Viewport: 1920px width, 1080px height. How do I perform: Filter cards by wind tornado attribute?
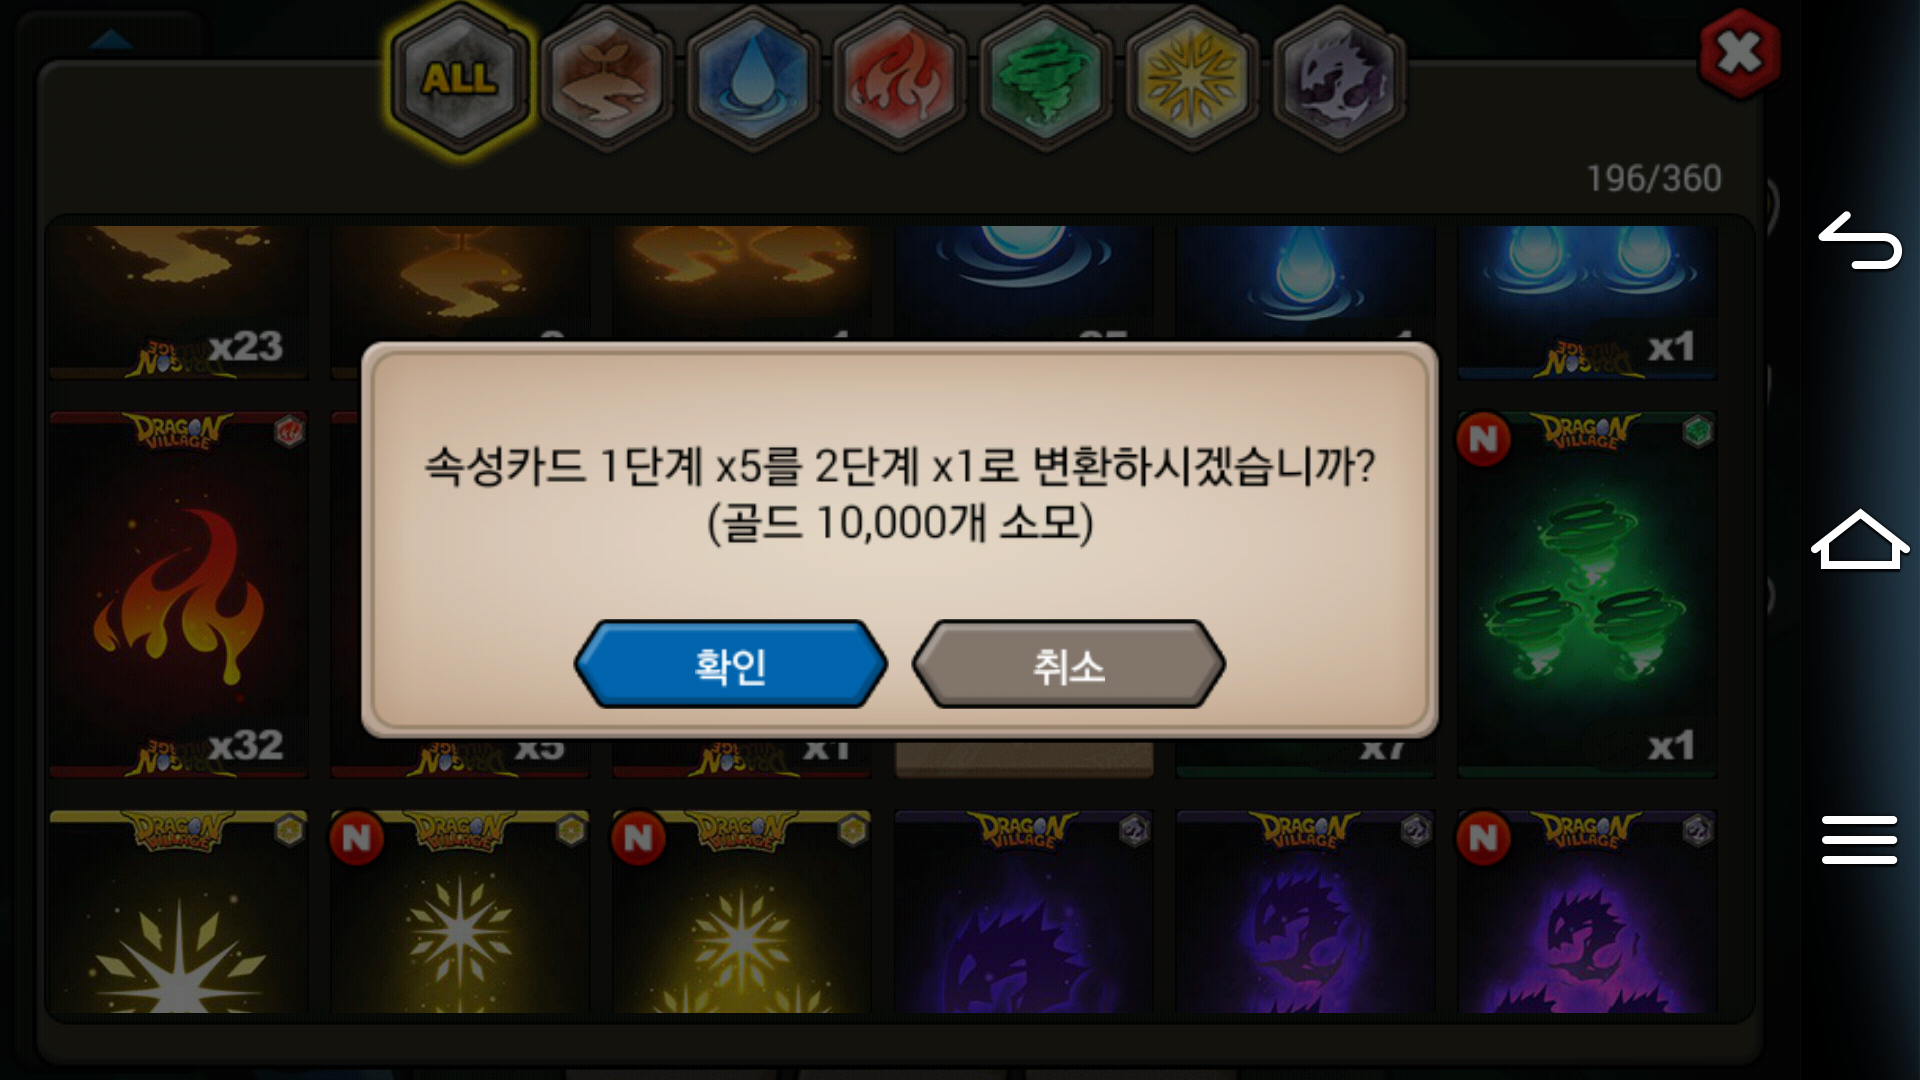pos(1045,80)
